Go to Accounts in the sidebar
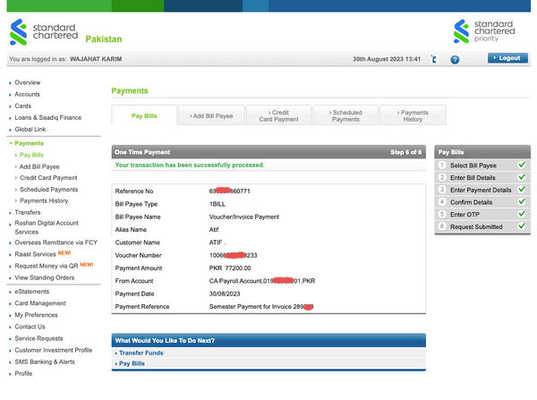Screen dimensions: 537x400 27,94
